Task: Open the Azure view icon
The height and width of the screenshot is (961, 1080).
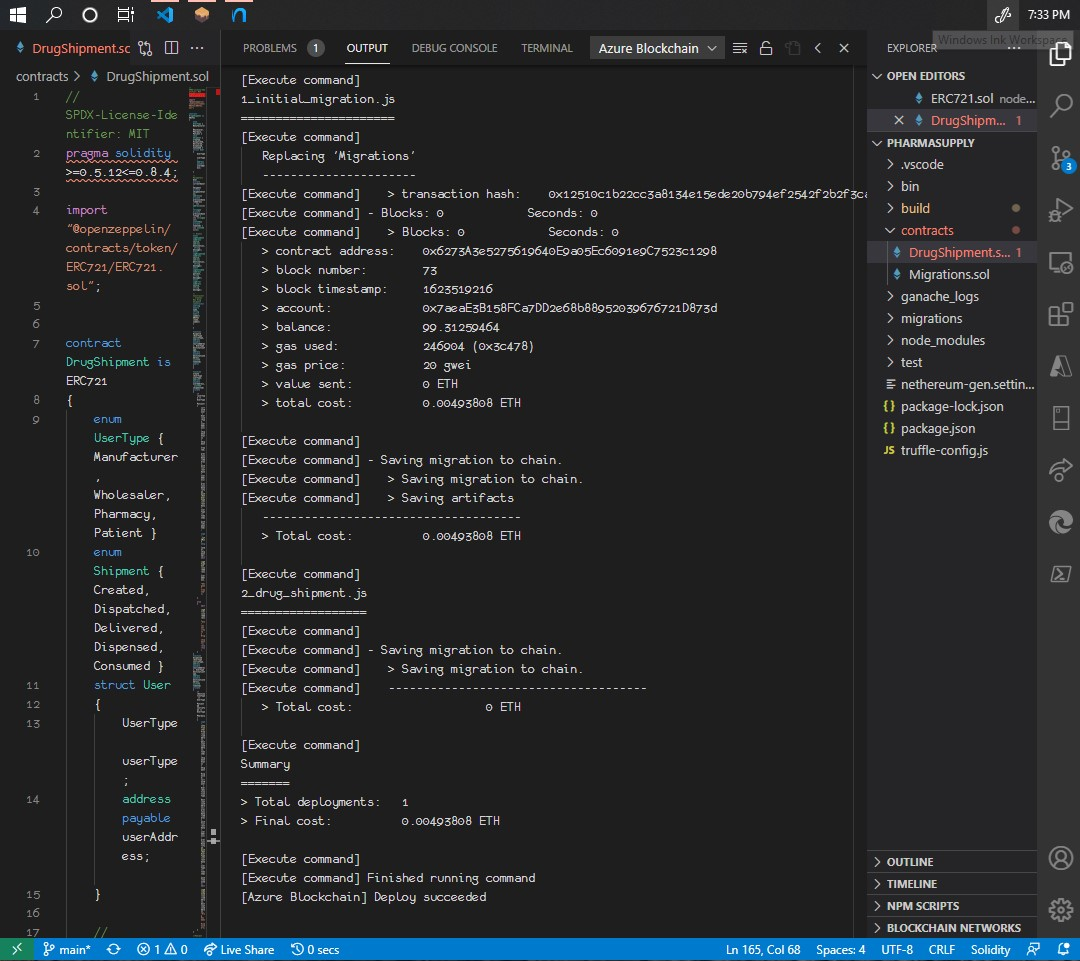Action: pos(1059,366)
